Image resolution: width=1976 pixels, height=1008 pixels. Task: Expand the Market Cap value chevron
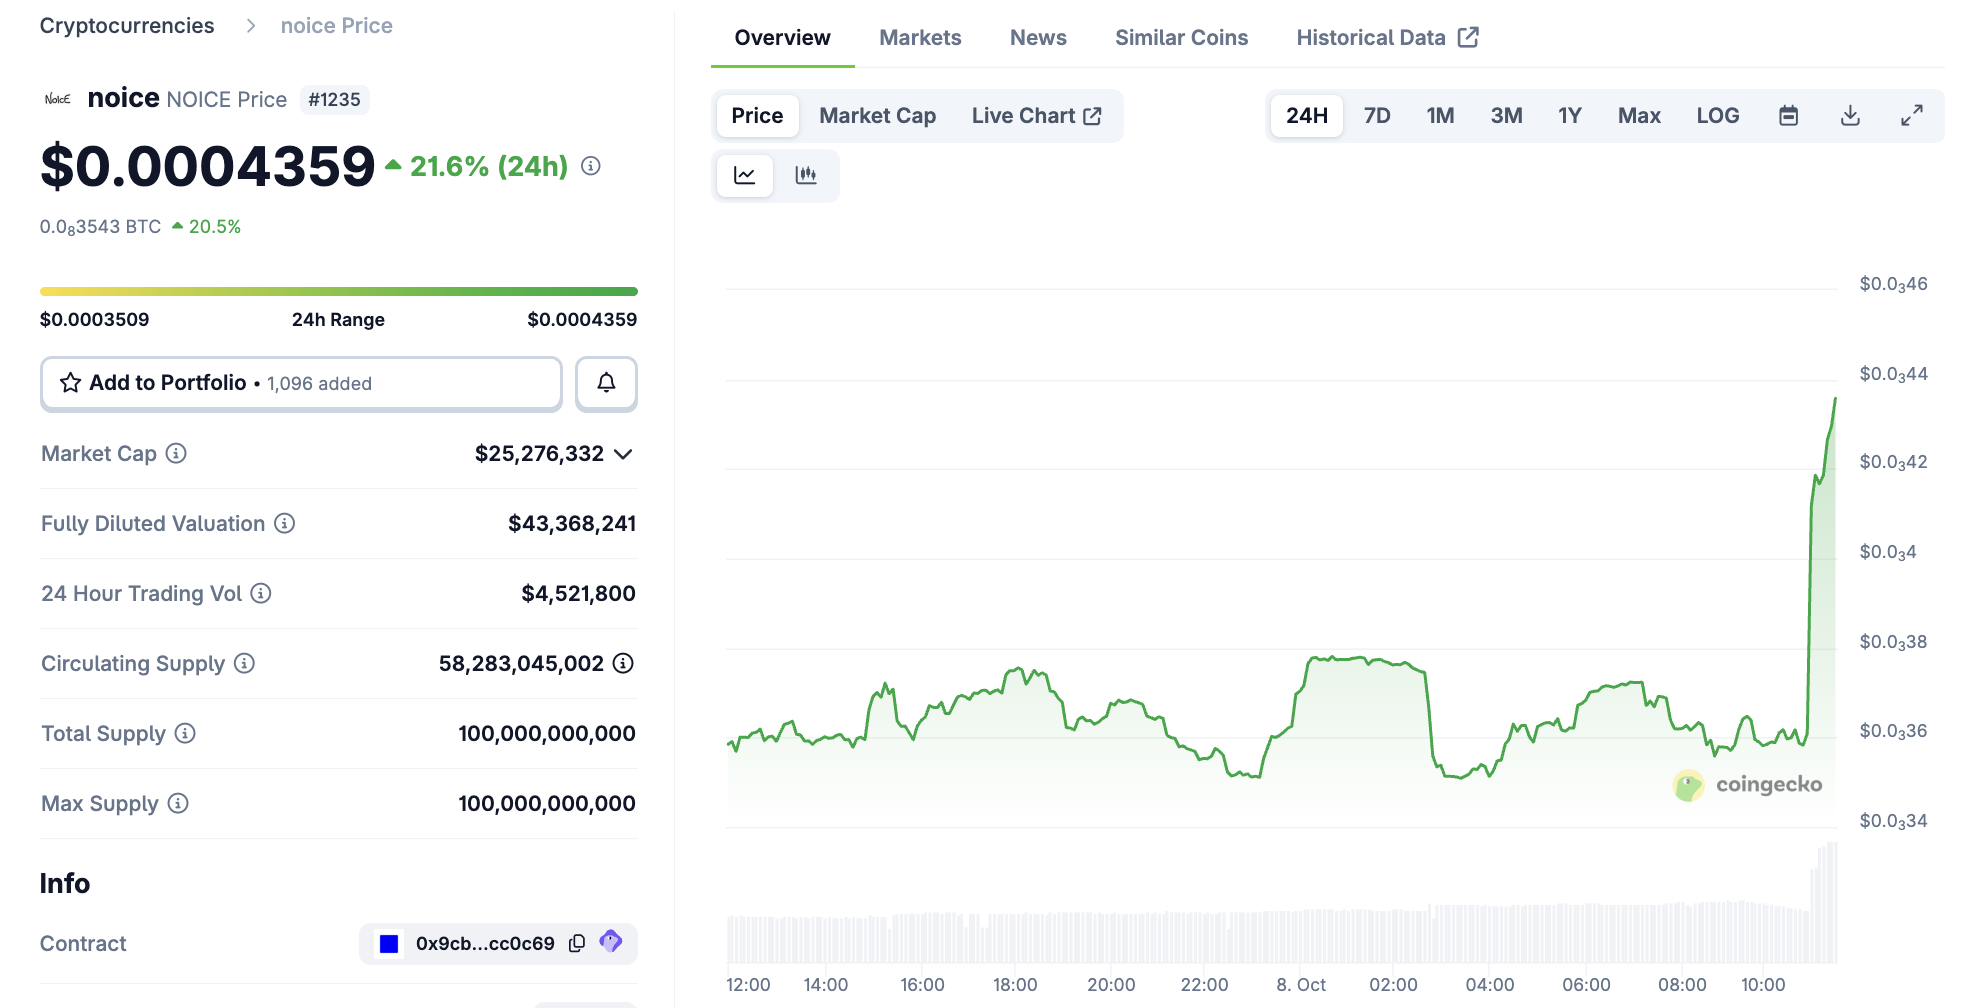623,454
